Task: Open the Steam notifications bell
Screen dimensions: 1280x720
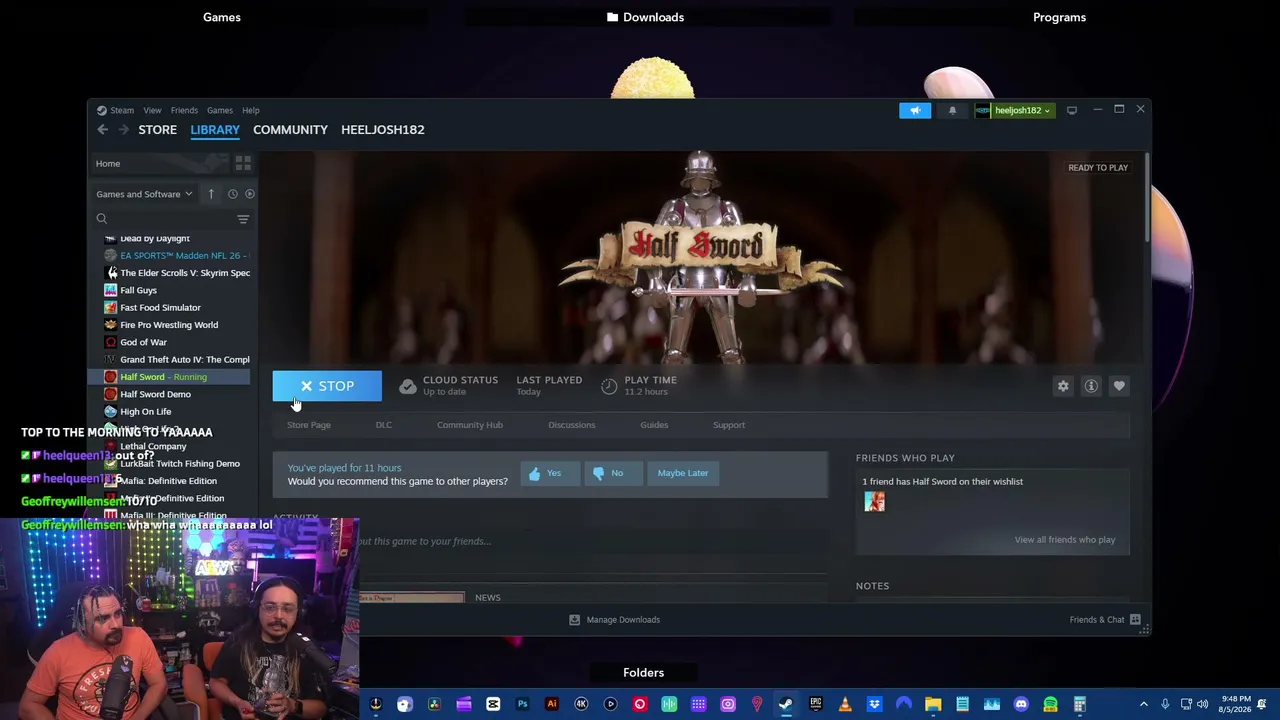Action: (x=952, y=110)
